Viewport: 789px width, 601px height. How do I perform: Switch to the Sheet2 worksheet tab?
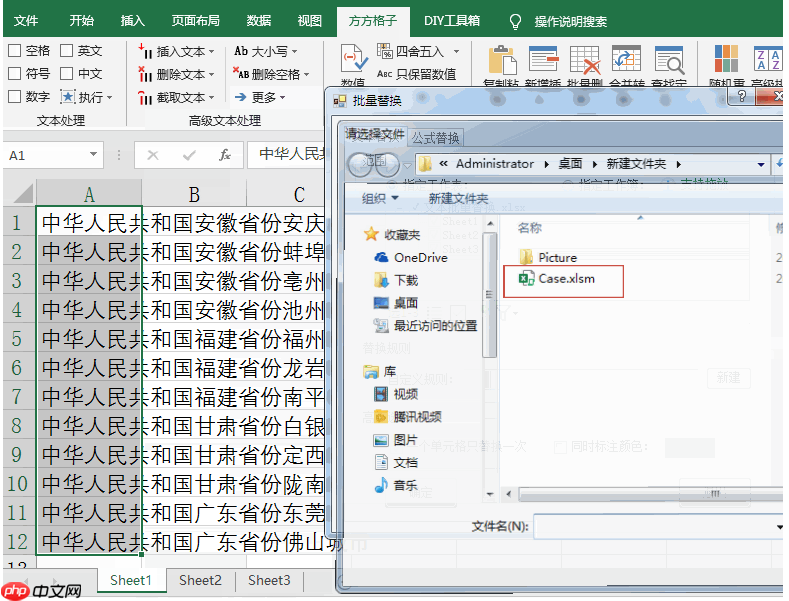click(x=200, y=580)
